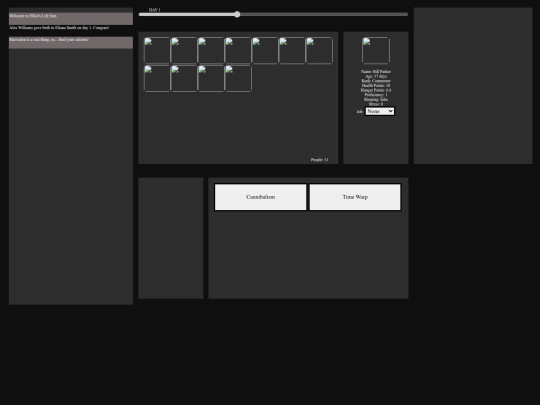Select the second person portrait in top row
540x405 pixels.
(x=184, y=50)
